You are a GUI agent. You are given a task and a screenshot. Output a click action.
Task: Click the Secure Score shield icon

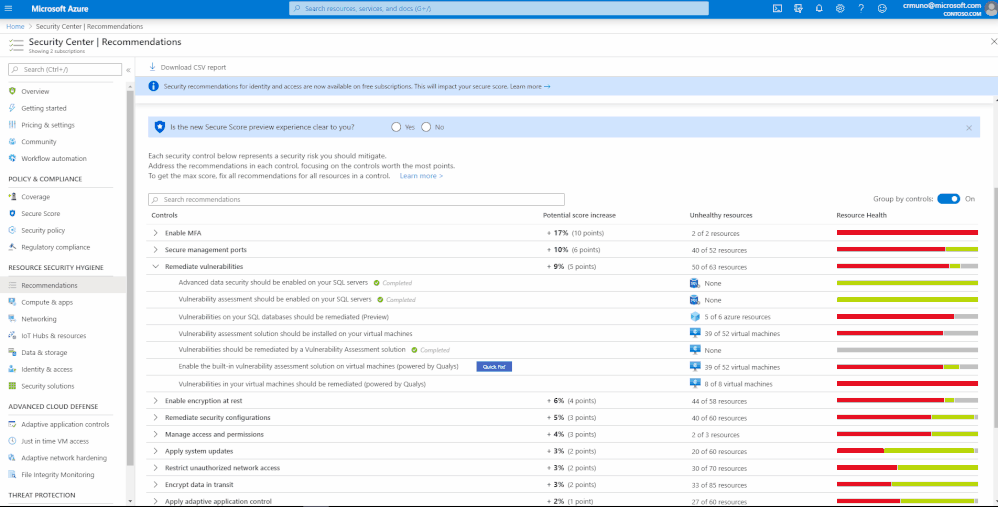pos(12,214)
